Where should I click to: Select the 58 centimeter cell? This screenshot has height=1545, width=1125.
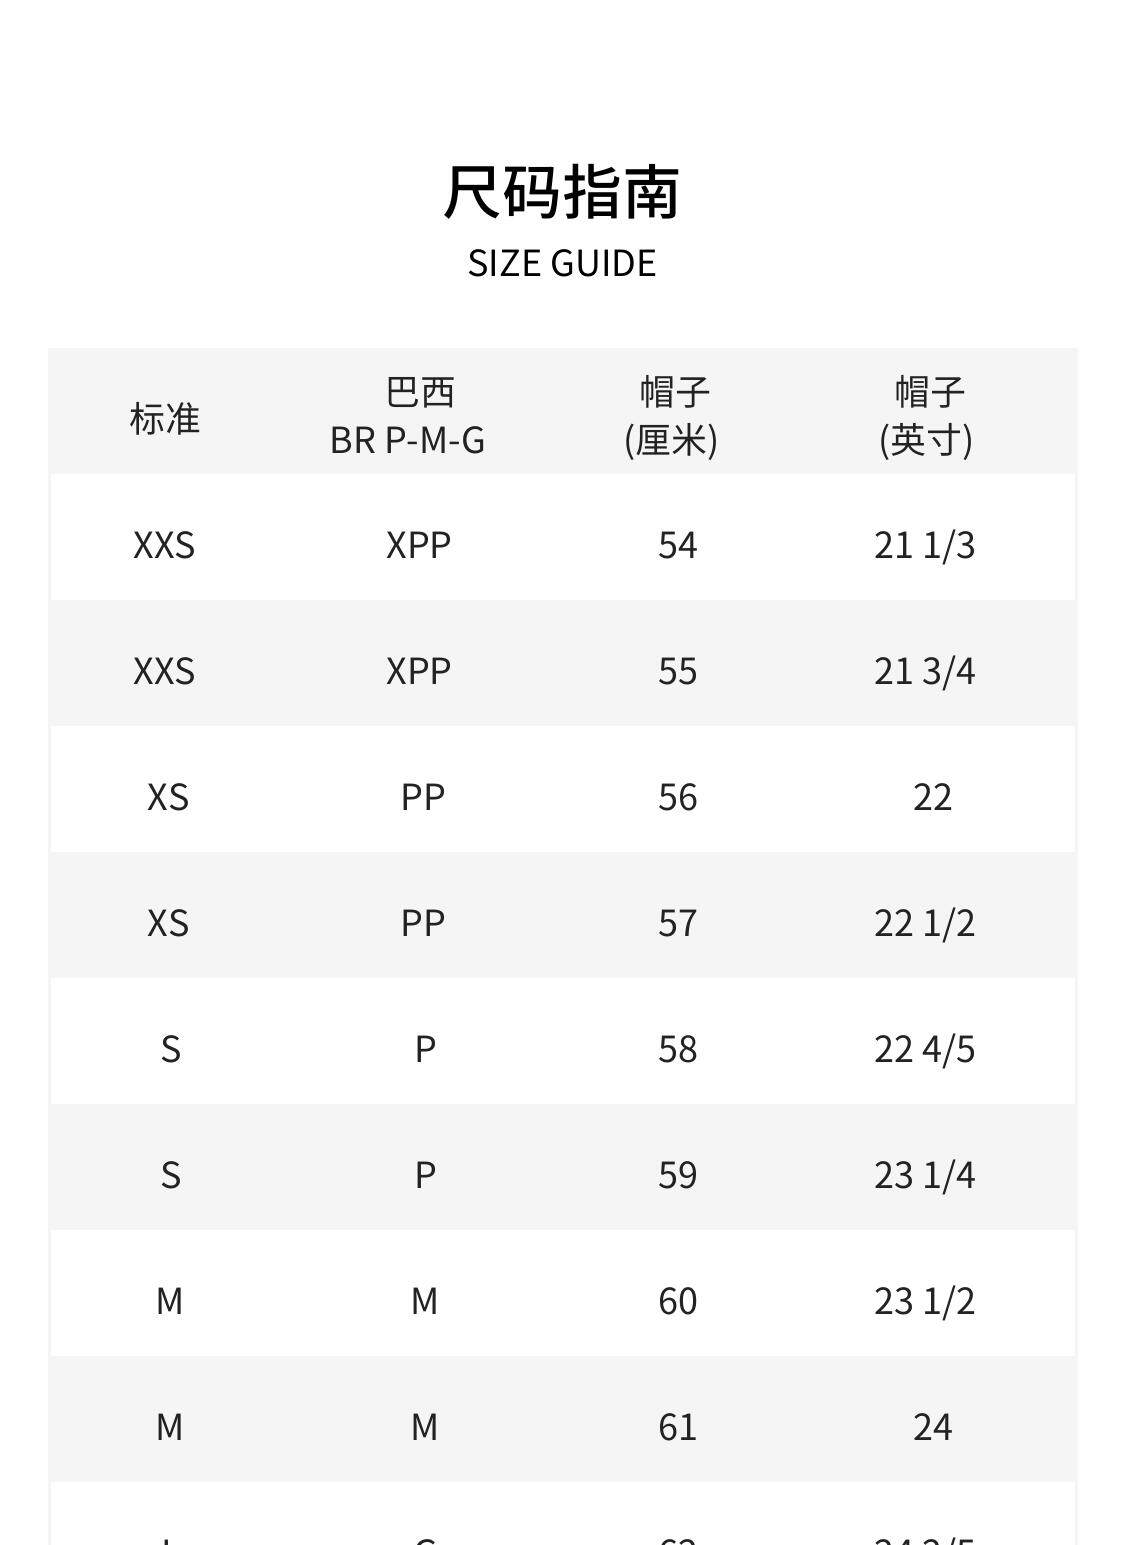(677, 1049)
